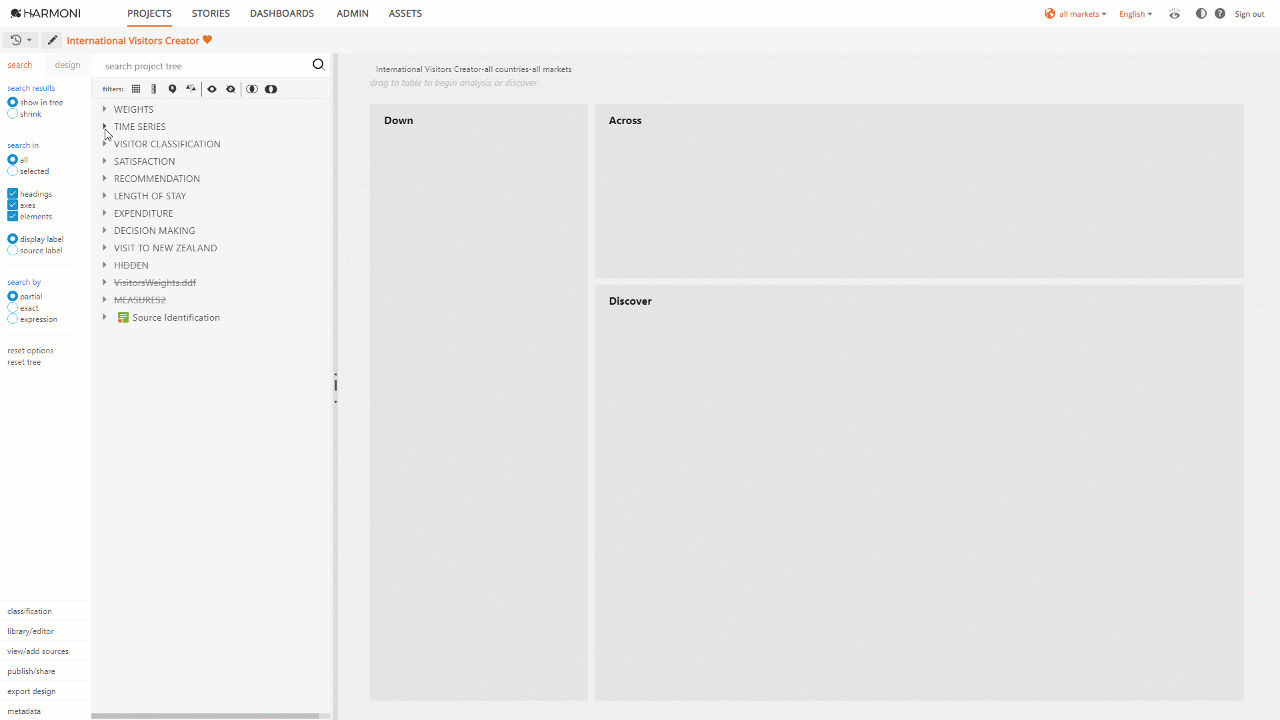This screenshot has width=1280, height=720.
Task: Select the source label radio button
Action: 13,250
